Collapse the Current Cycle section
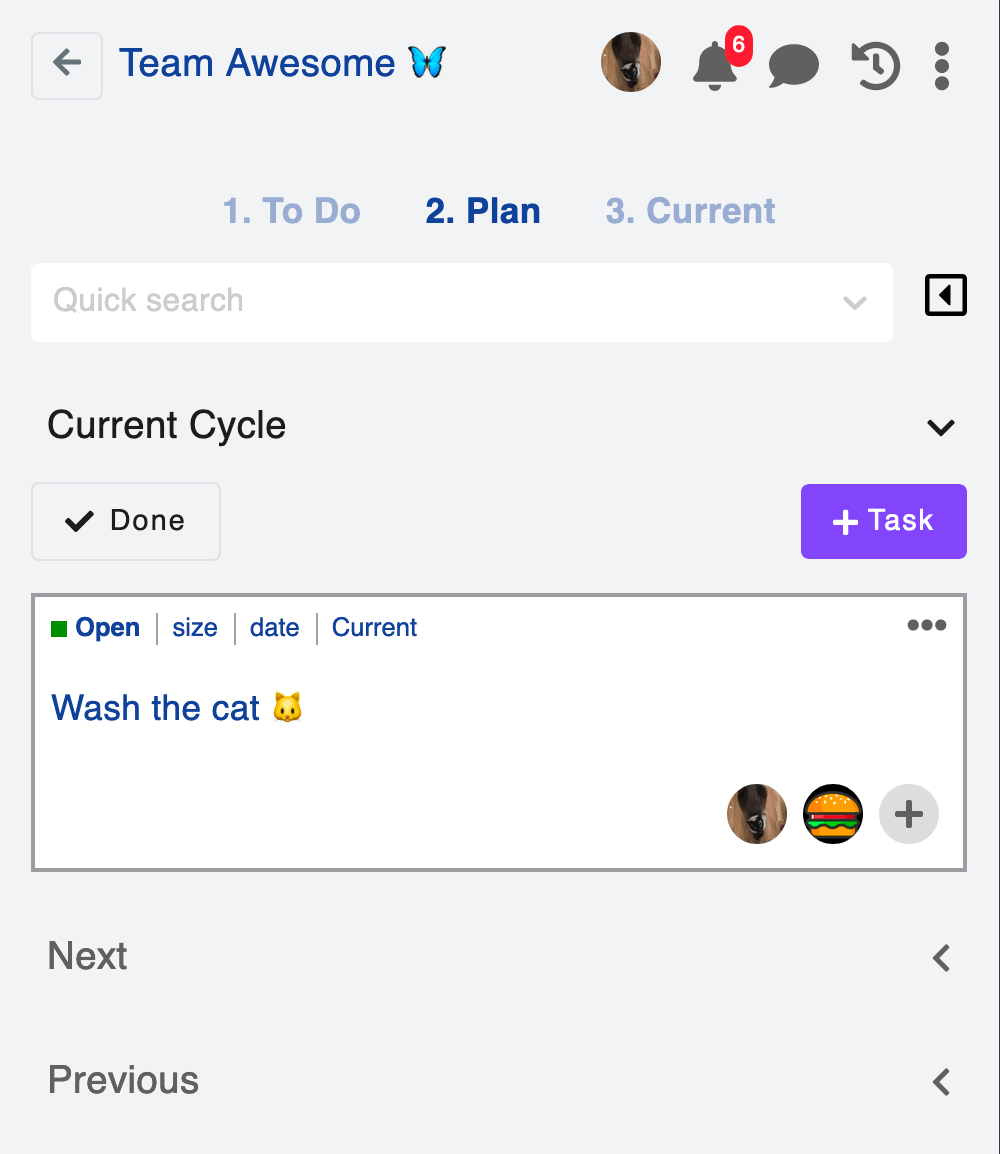 (x=940, y=426)
